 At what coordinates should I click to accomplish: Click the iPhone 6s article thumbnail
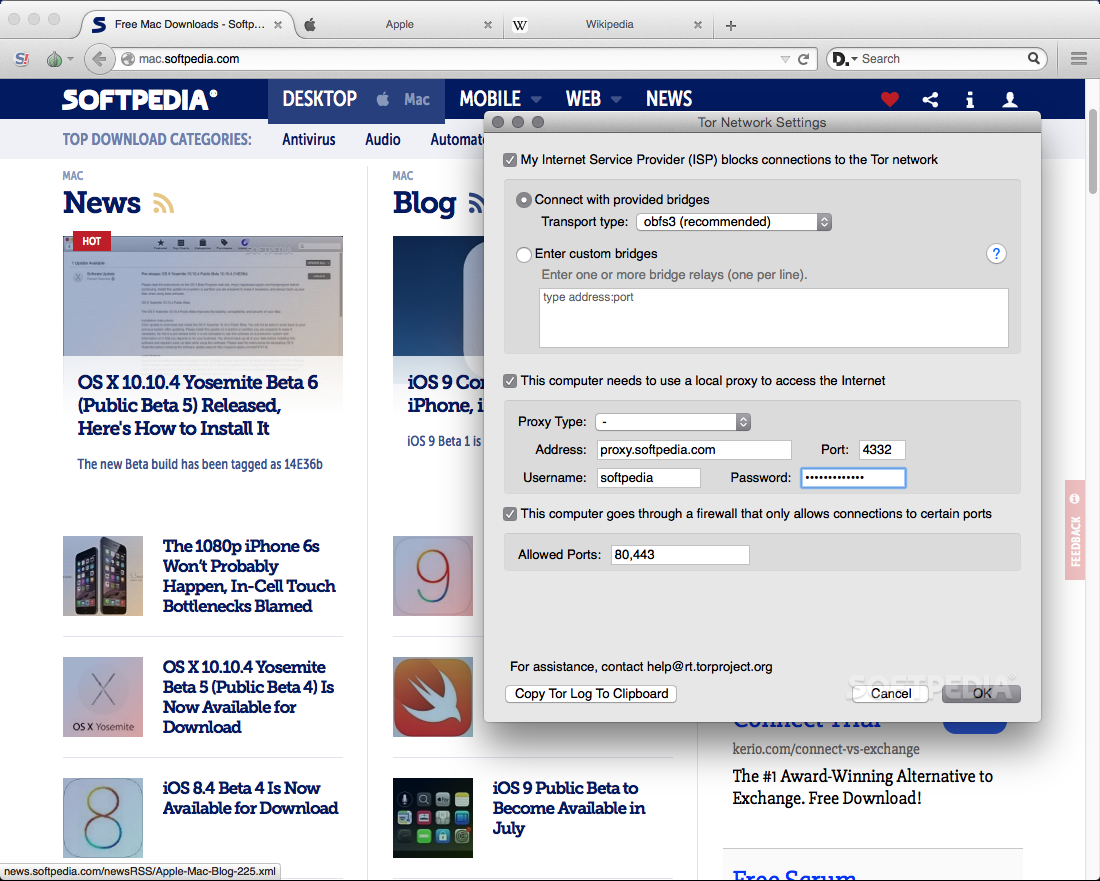(103, 576)
